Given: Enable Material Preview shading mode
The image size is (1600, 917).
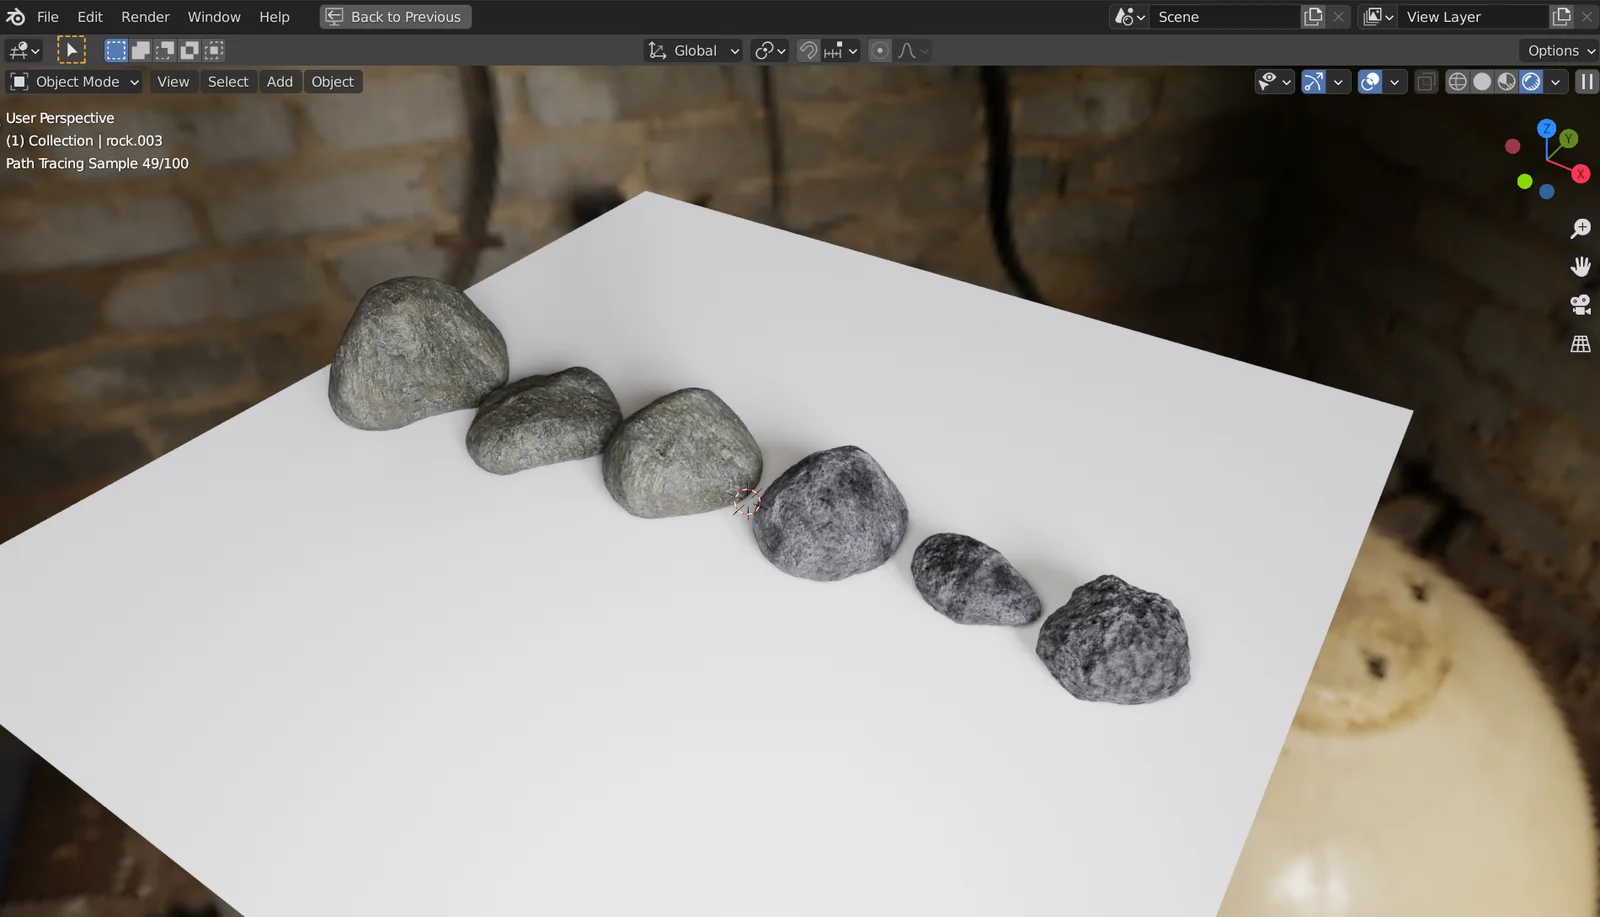Looking at the screenshot, I should [x=1506, y=82].
